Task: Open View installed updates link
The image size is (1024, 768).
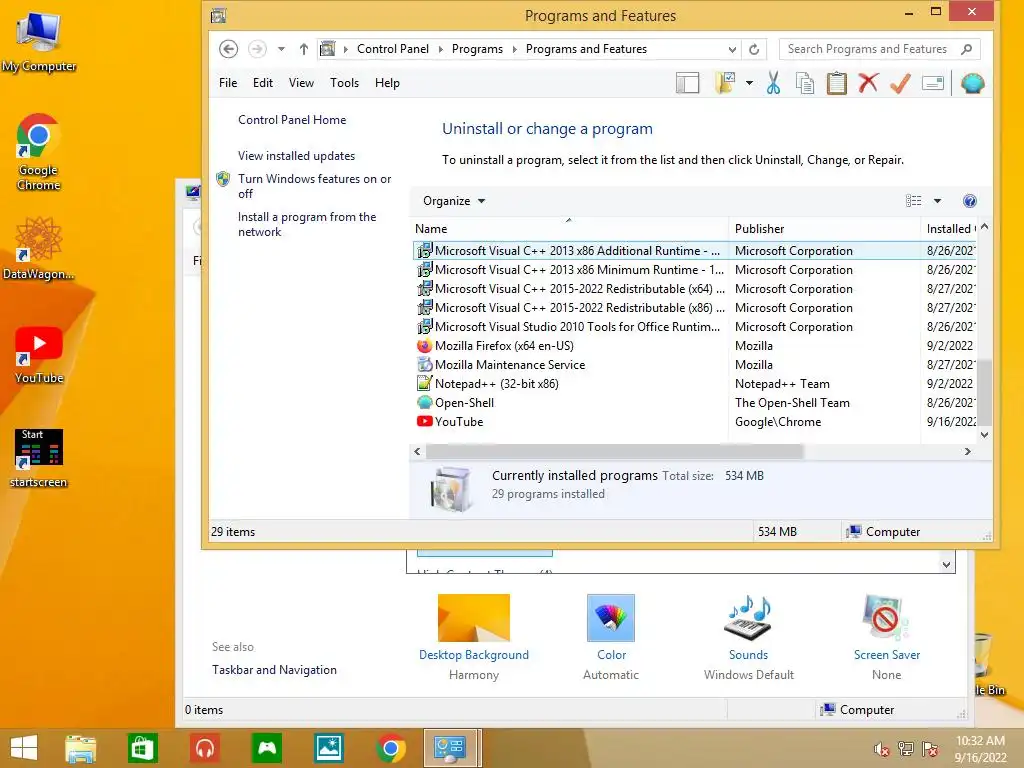Action: tap(296, 156)
